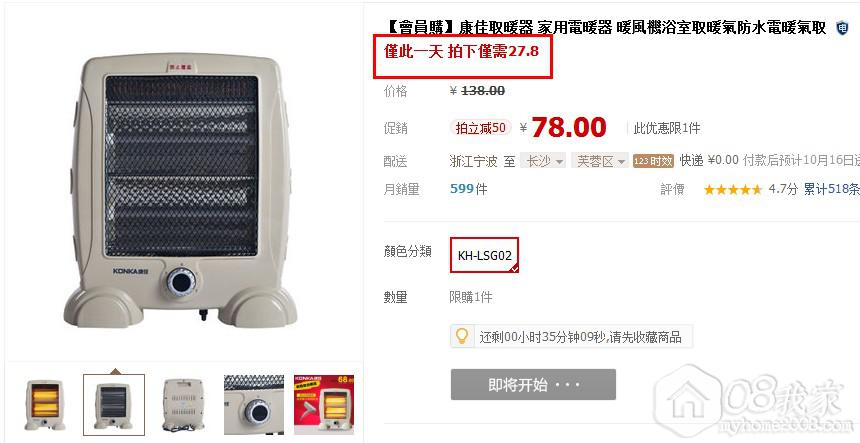Click the main heater product image
860x443 pixels.
(x=181, y=189)
